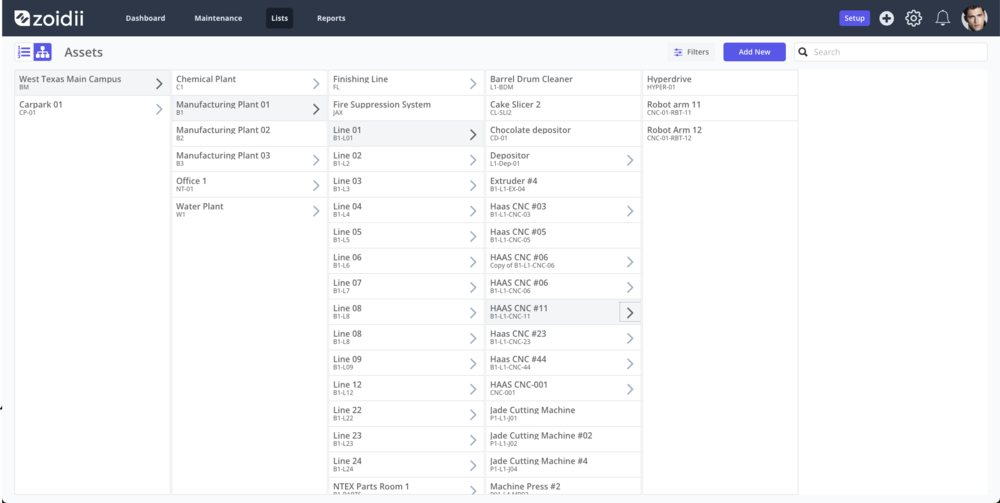Click the zoidii logo
Image resolution: width=1000 pixels, height=503 pixels.
click(x=49, y=18)
